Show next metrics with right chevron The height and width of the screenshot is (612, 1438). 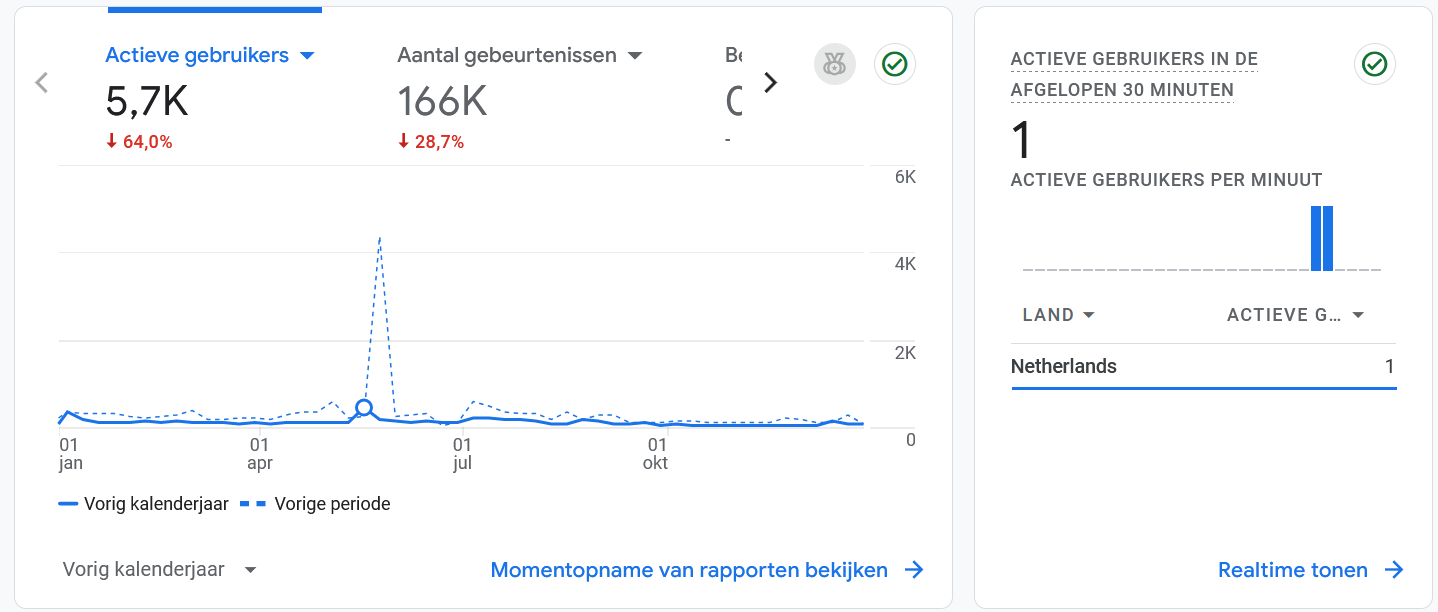[770, 83]
